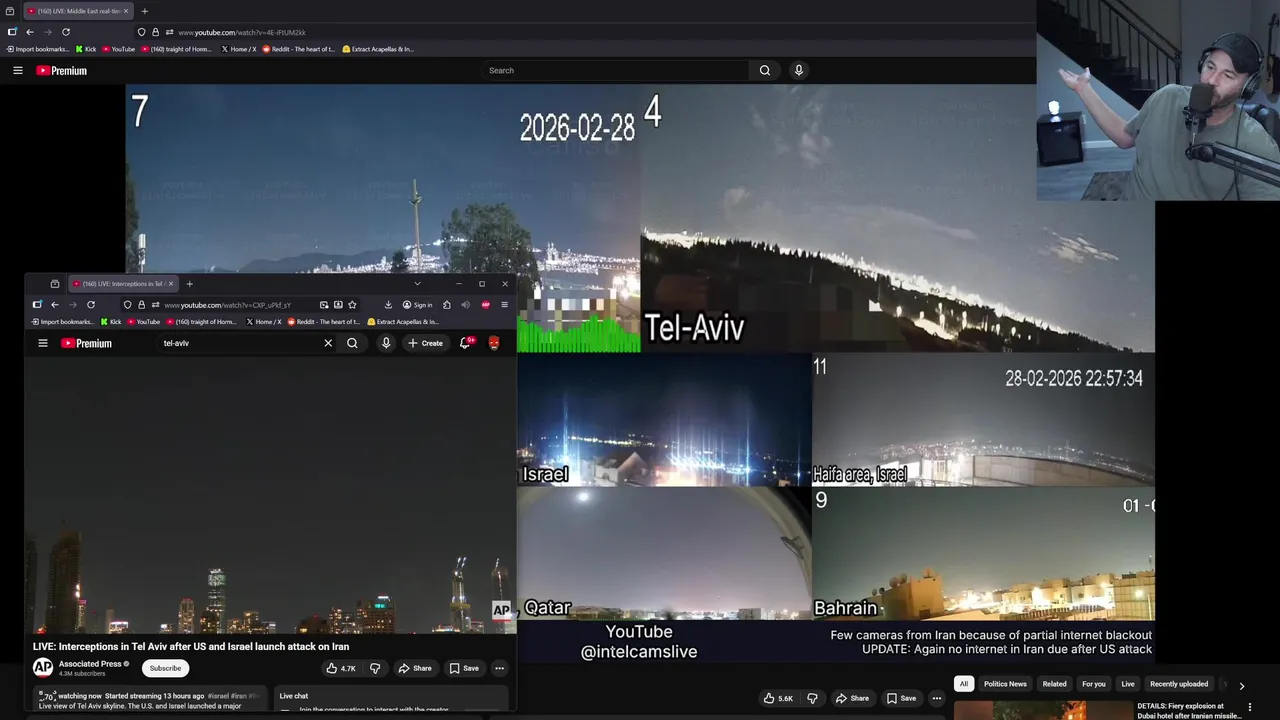Viewport: 1280px width, 720px height.
Task: Select the 'All' filter chip
Action: [964, 684]
